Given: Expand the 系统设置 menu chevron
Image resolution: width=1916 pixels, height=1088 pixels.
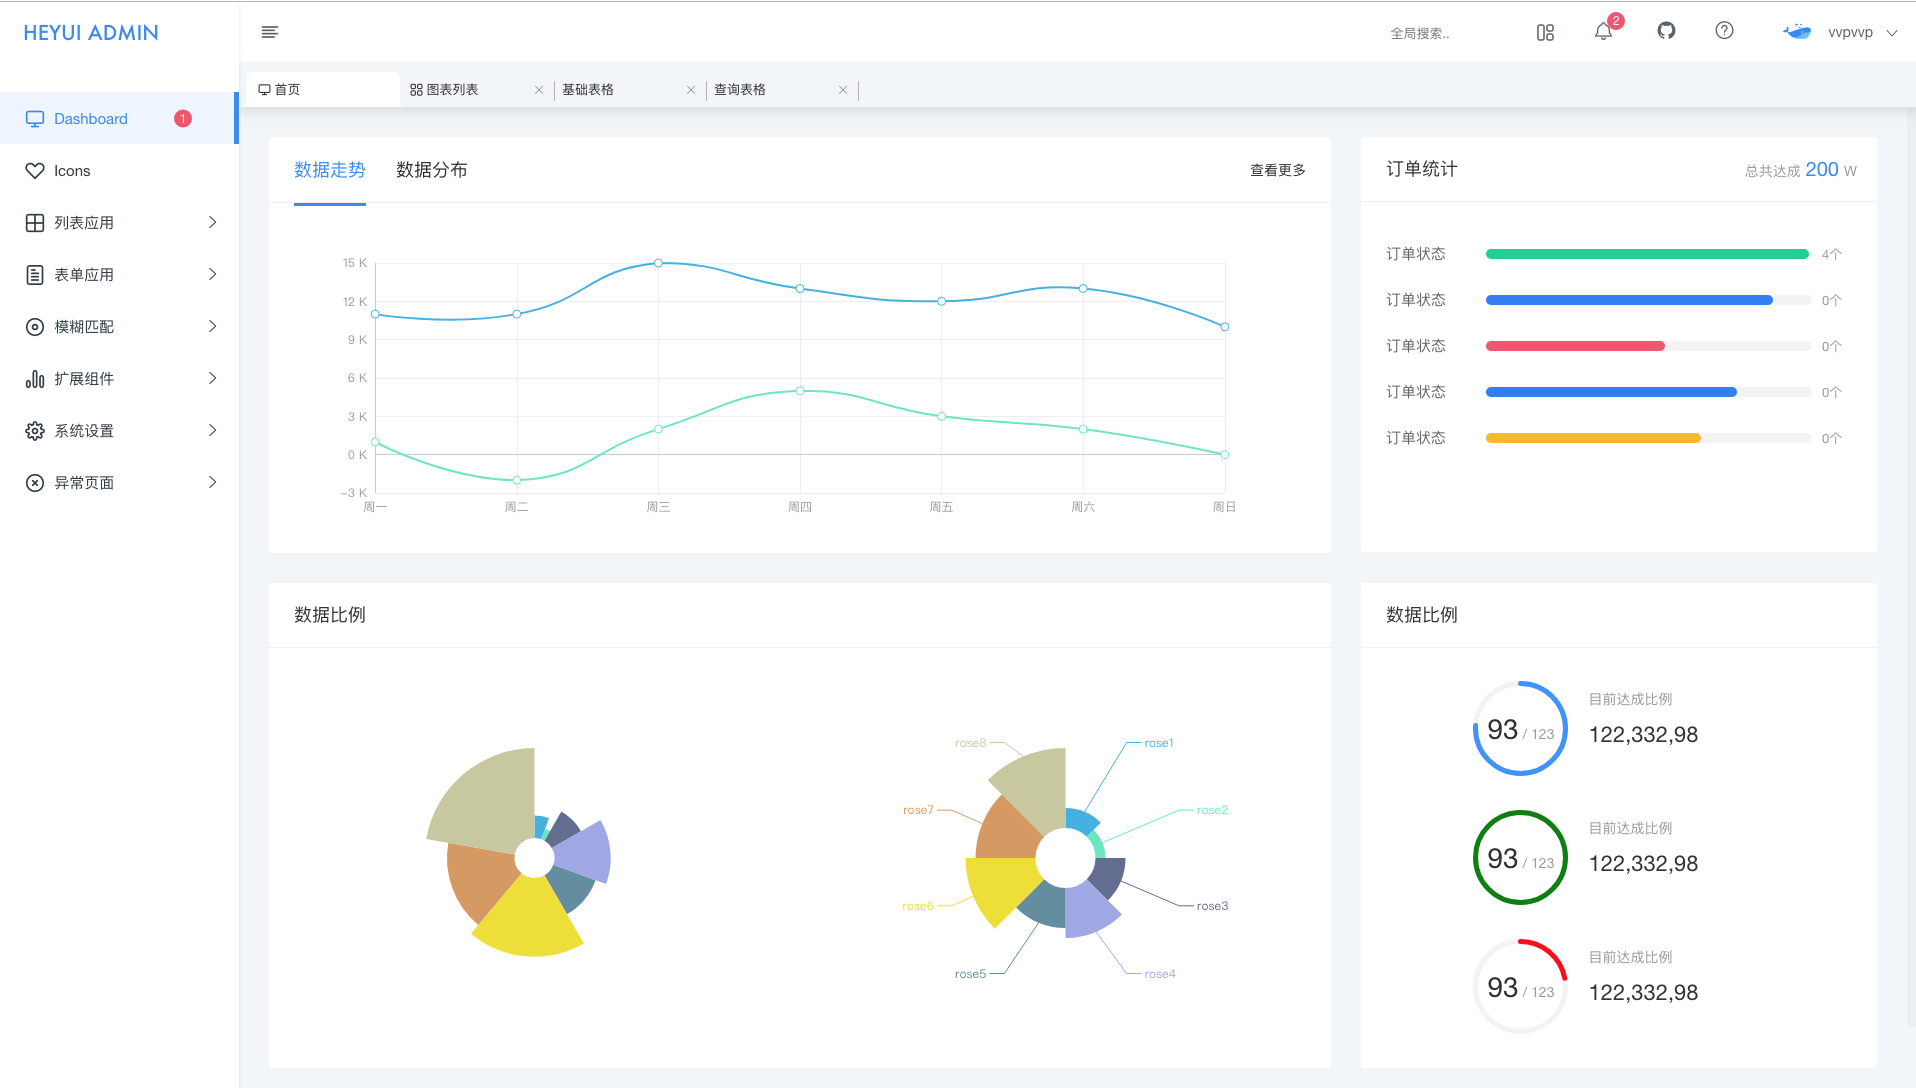Looking at the screenshot, I should (212, 430).
